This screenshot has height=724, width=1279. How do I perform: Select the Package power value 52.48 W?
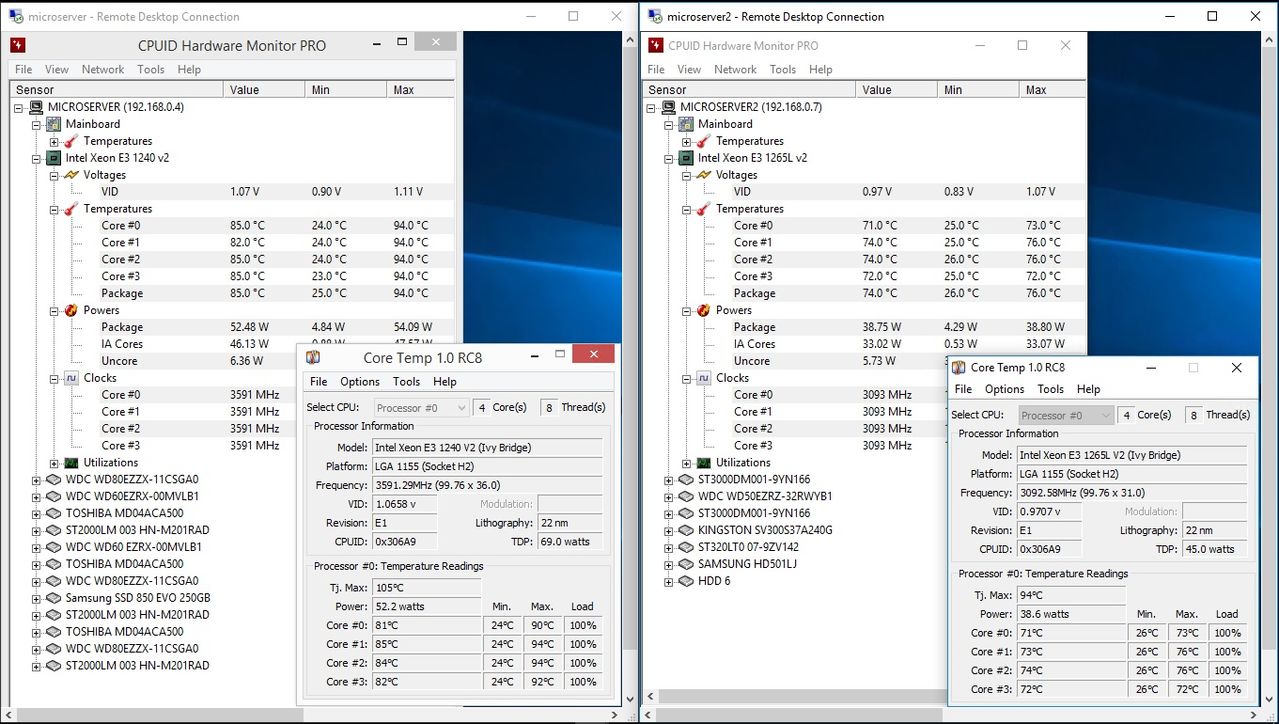point(249,327)
